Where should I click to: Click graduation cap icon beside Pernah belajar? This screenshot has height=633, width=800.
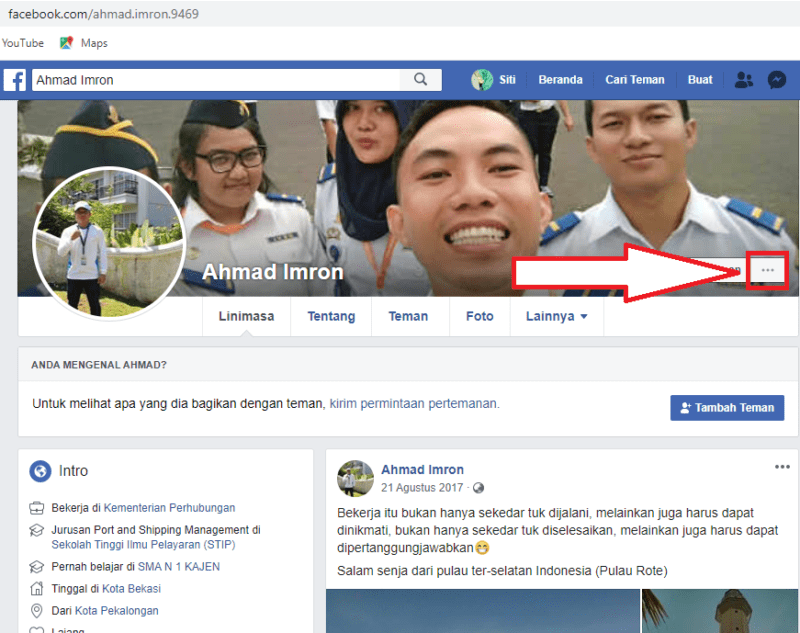coord(36,567)
